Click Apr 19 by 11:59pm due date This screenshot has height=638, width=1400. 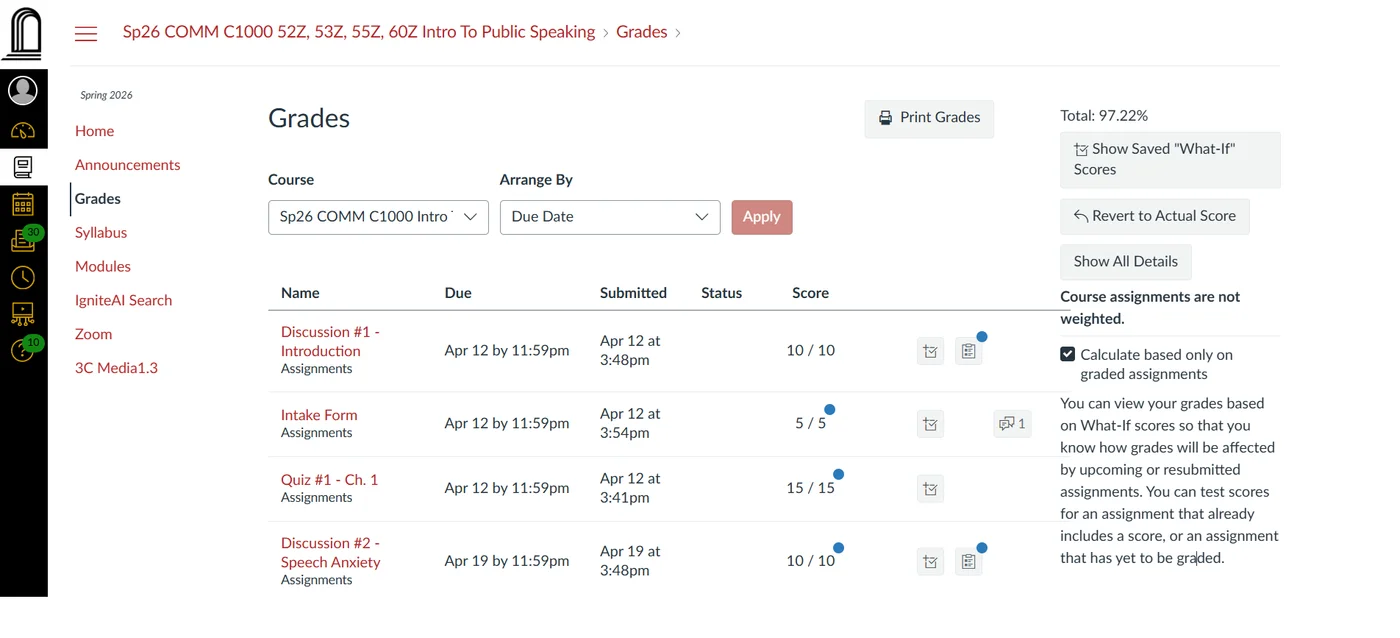click(x=507, y=562)
